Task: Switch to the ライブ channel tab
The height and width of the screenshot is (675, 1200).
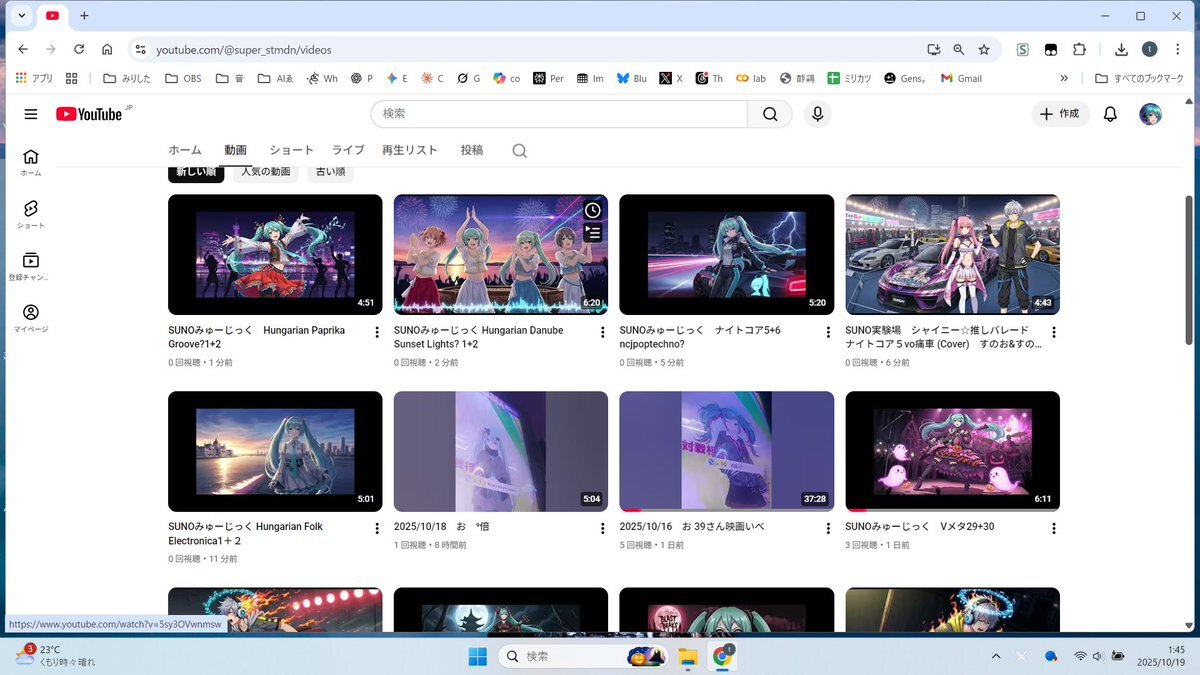Action: coord(348,150)
